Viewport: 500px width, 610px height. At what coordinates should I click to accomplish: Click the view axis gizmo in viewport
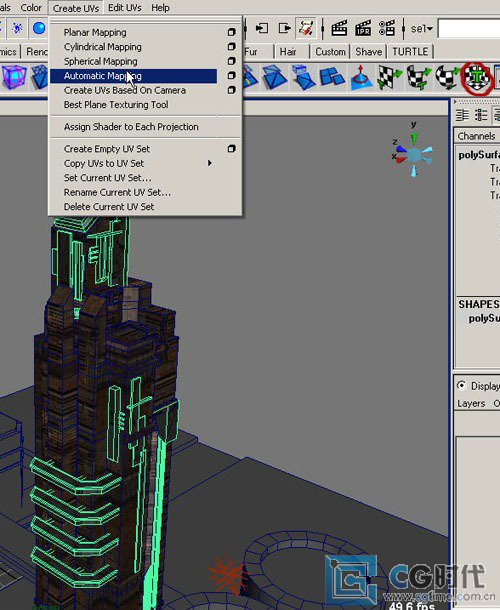point(414,152)
